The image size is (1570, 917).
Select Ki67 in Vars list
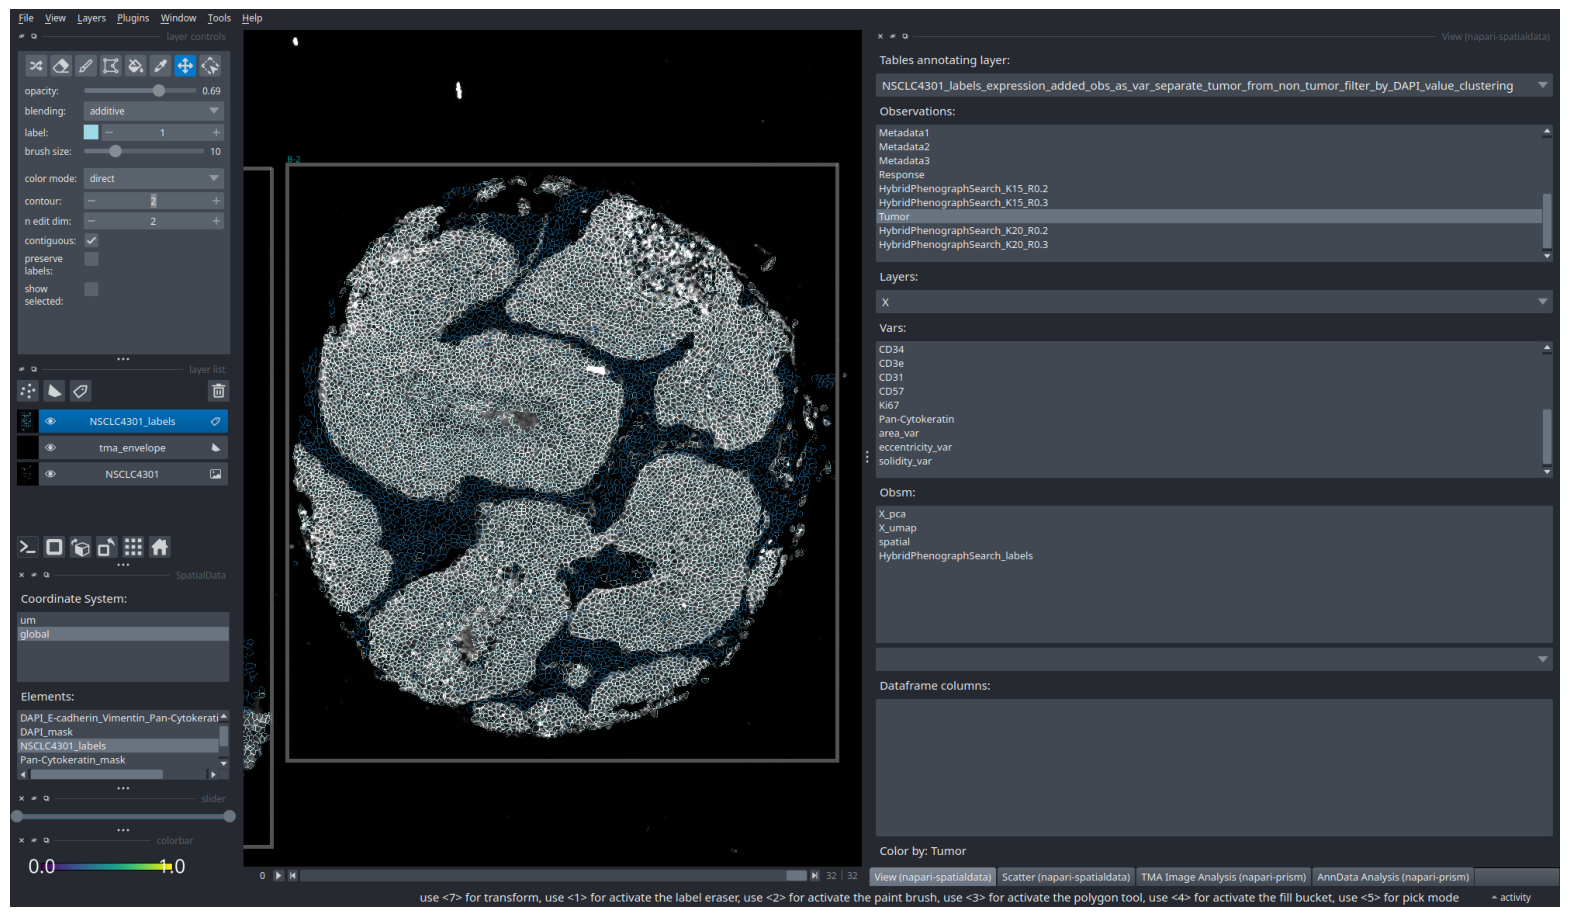pyautogui.click(x=1208, y=405)
